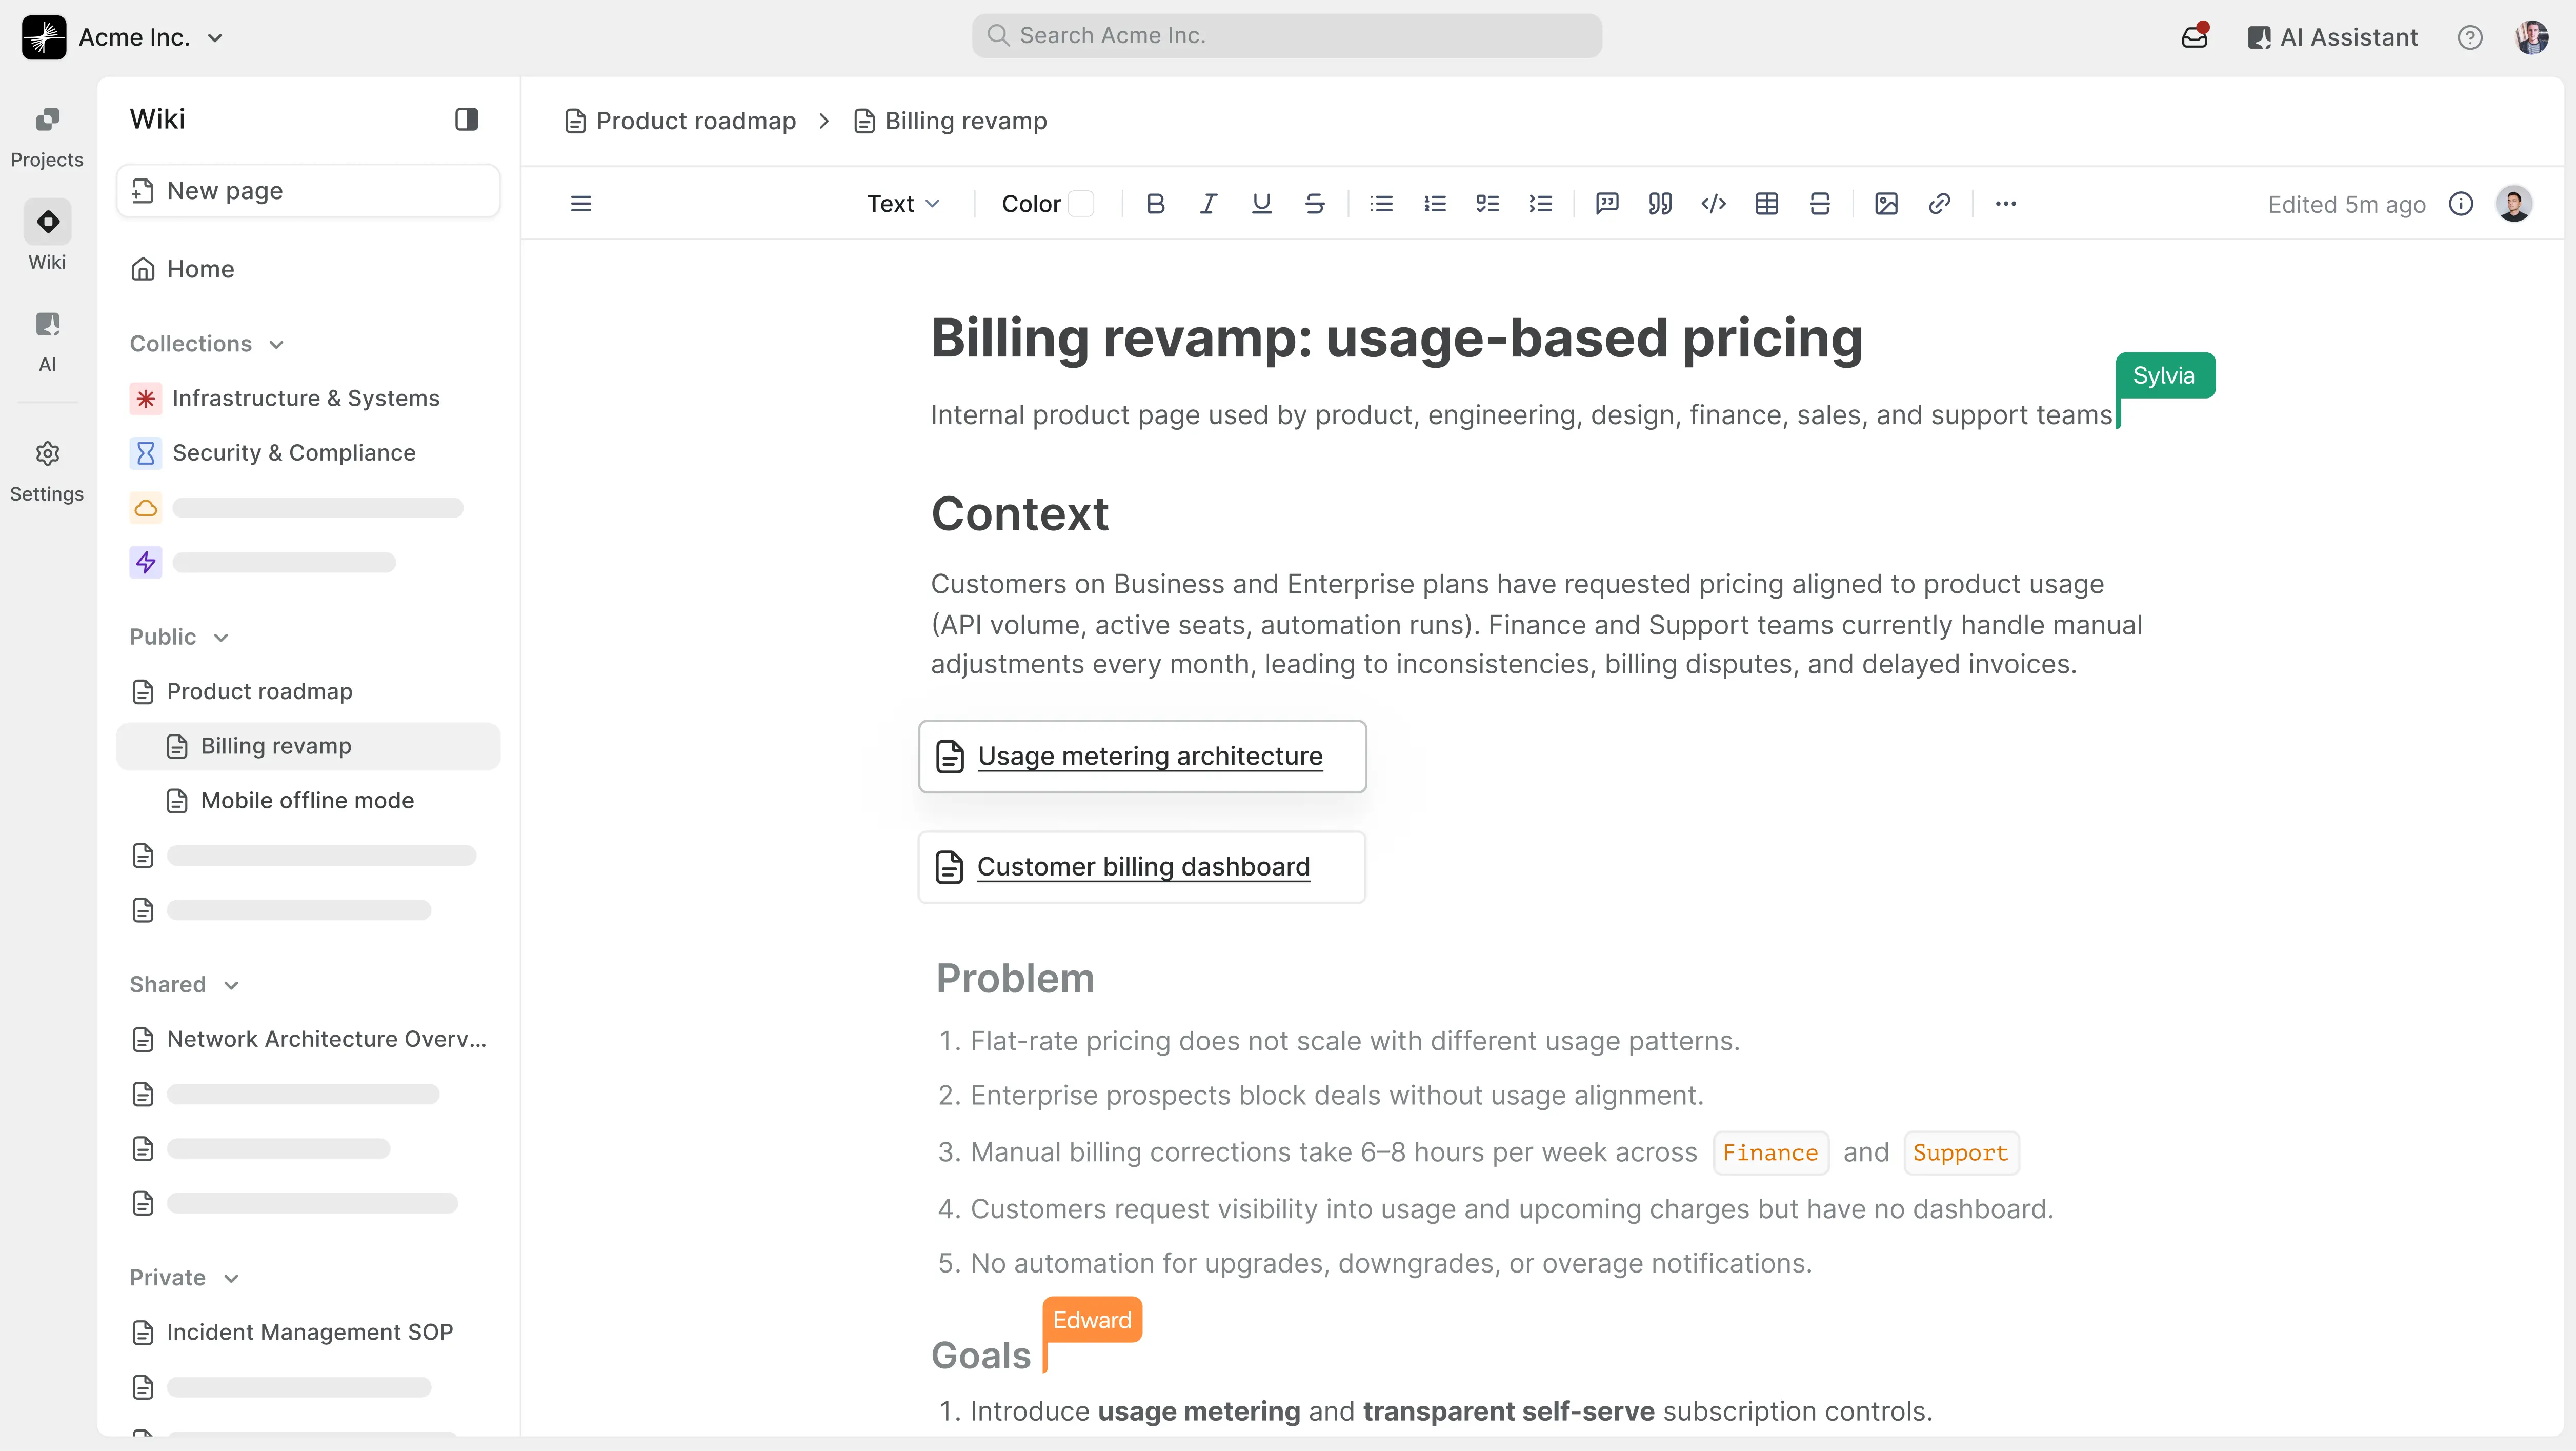Focus the Search Acme Inc. field
This screenshot has height=1451, width=2576.
click(x=1286, y=36)
